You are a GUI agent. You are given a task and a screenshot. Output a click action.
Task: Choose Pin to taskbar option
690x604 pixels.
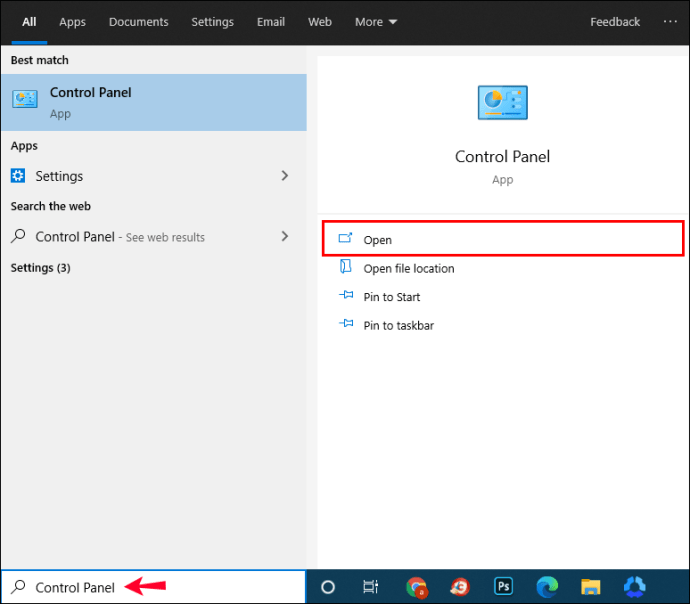tap(398, 325)
